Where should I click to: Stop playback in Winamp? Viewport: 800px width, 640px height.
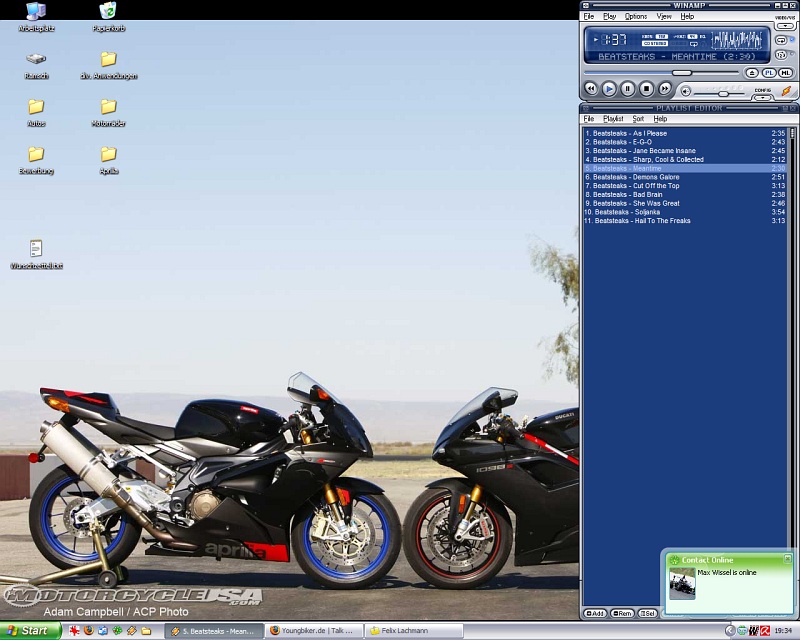pos(646,89)
